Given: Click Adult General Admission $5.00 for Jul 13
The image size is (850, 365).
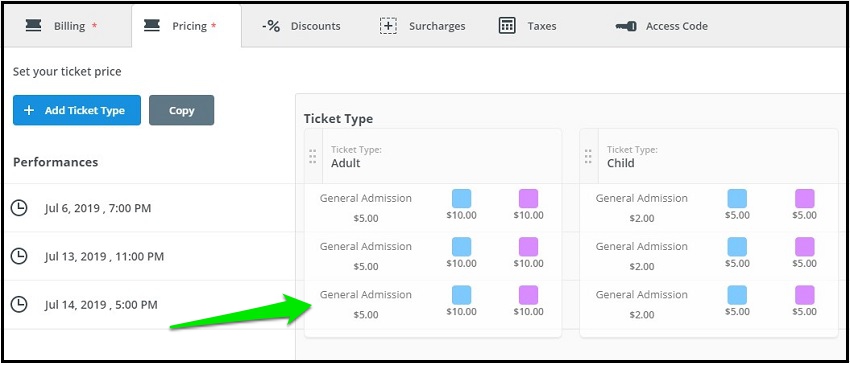Looking at the screenshot, I should [x=366, y=257].
